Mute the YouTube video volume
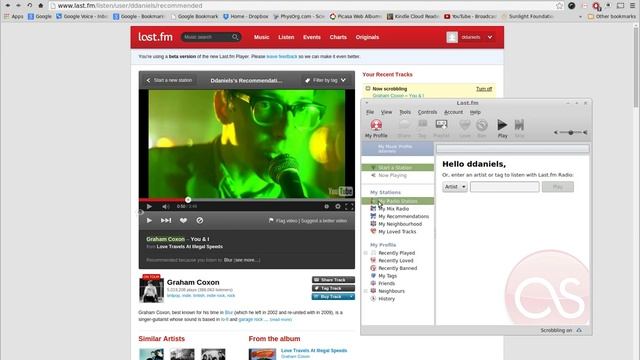 165,207
